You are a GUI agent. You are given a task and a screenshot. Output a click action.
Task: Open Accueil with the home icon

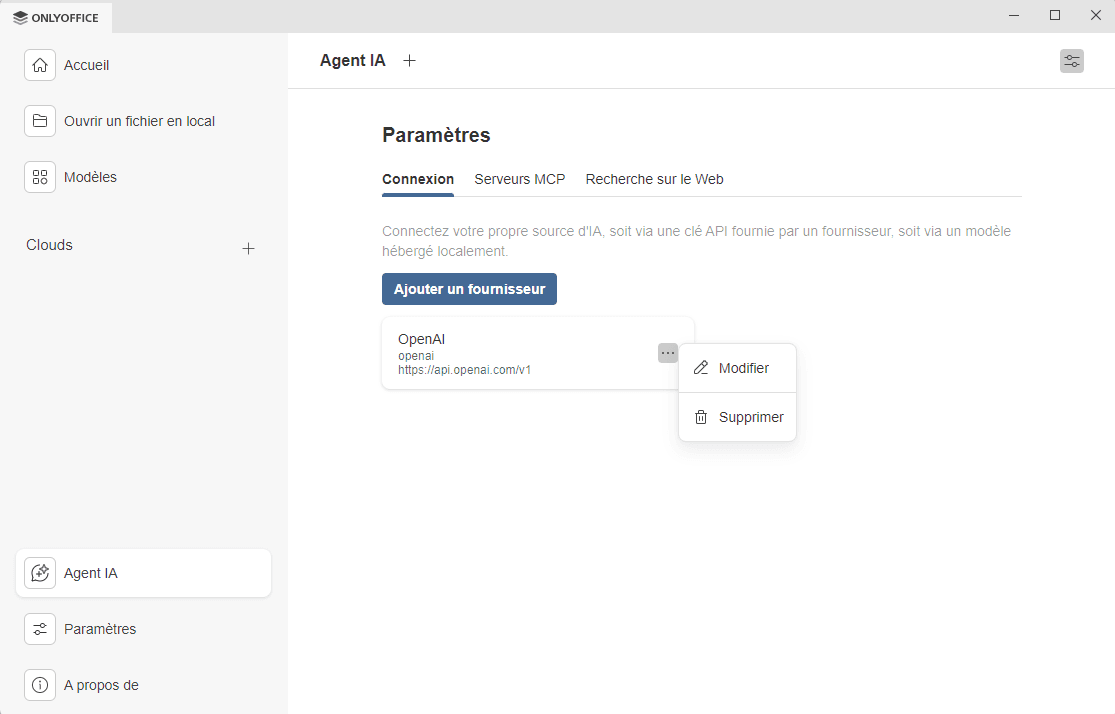tap(40, 64)
